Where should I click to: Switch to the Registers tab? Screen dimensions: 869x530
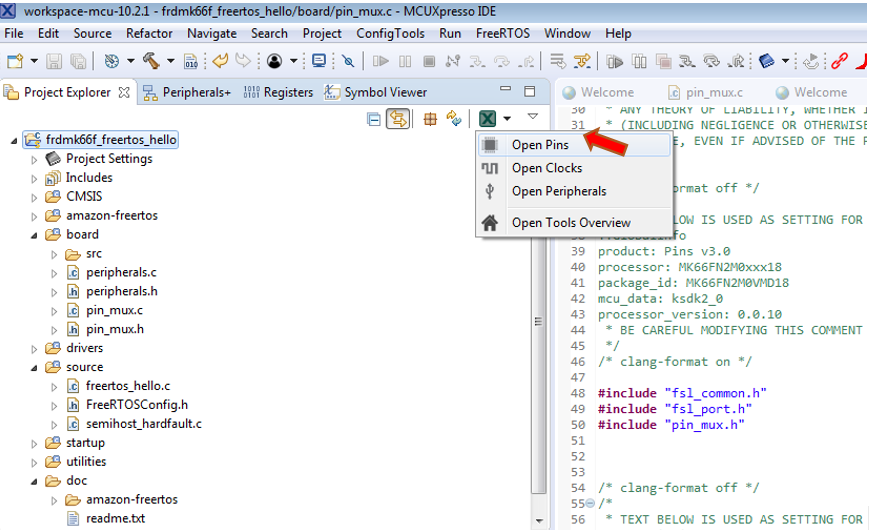tap(278, 93)
